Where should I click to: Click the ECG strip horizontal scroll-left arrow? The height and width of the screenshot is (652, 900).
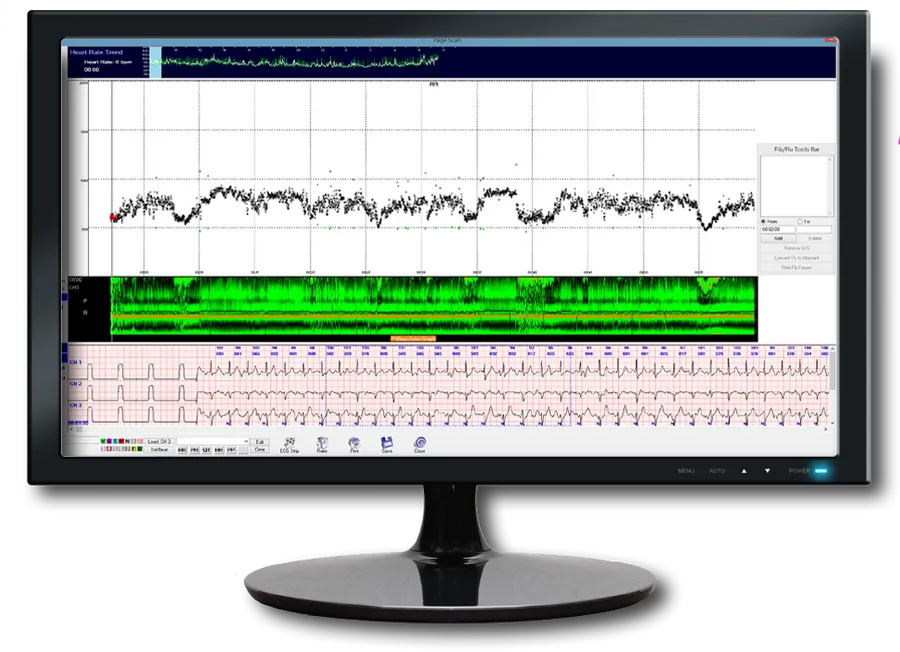pos(72,429)
